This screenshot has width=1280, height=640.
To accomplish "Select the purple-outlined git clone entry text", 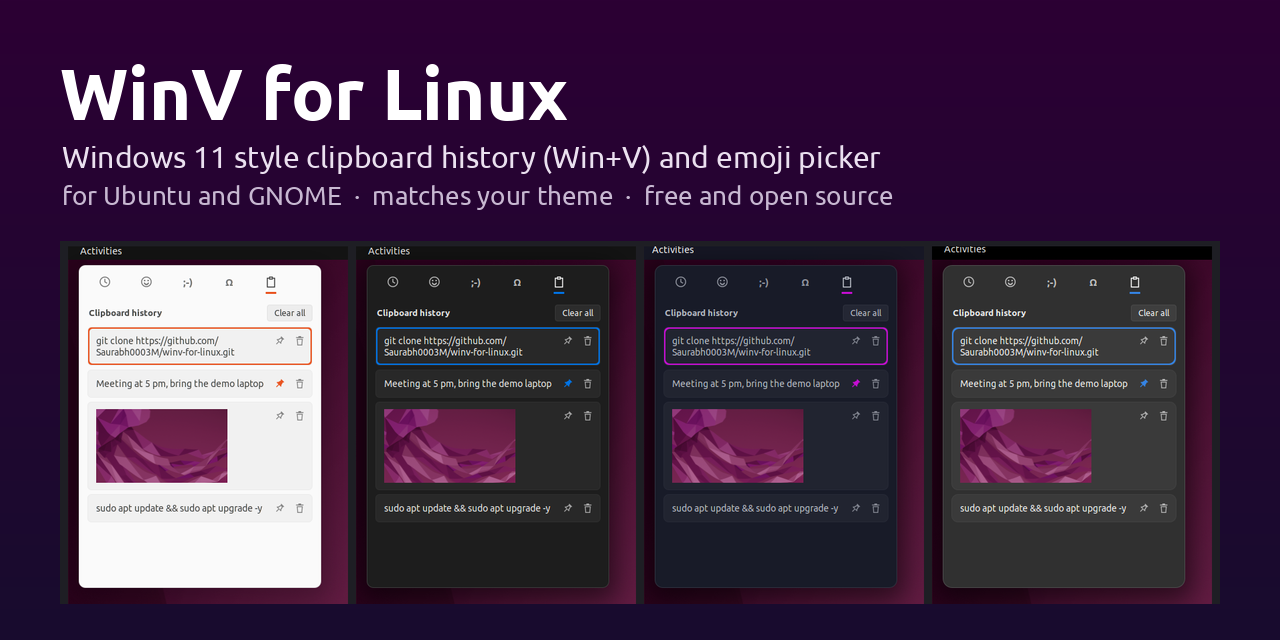I will click(x=741, y=346).
